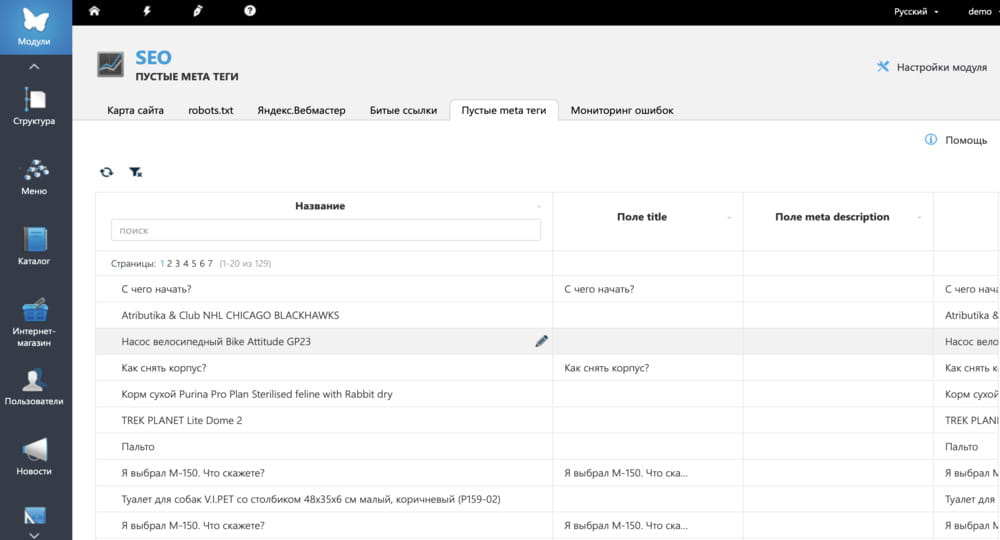Open the Каталог module in sidebar
The width and height of the screenshot is (1000, 540).
tap(34, 247)
